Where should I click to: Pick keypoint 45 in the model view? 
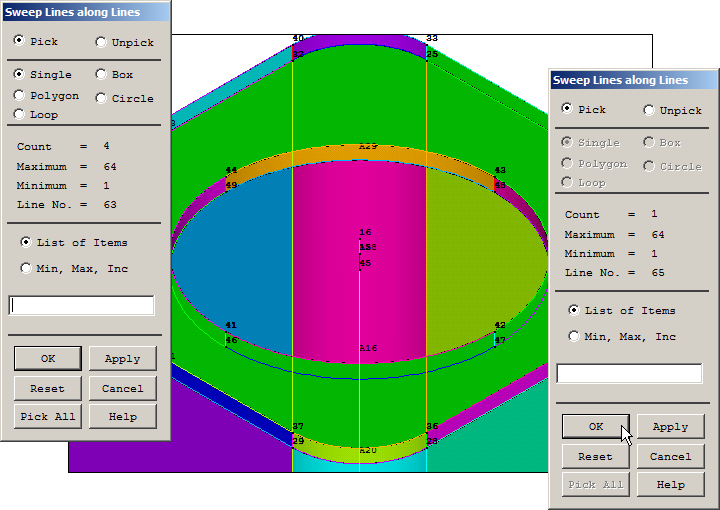point(365,263)
